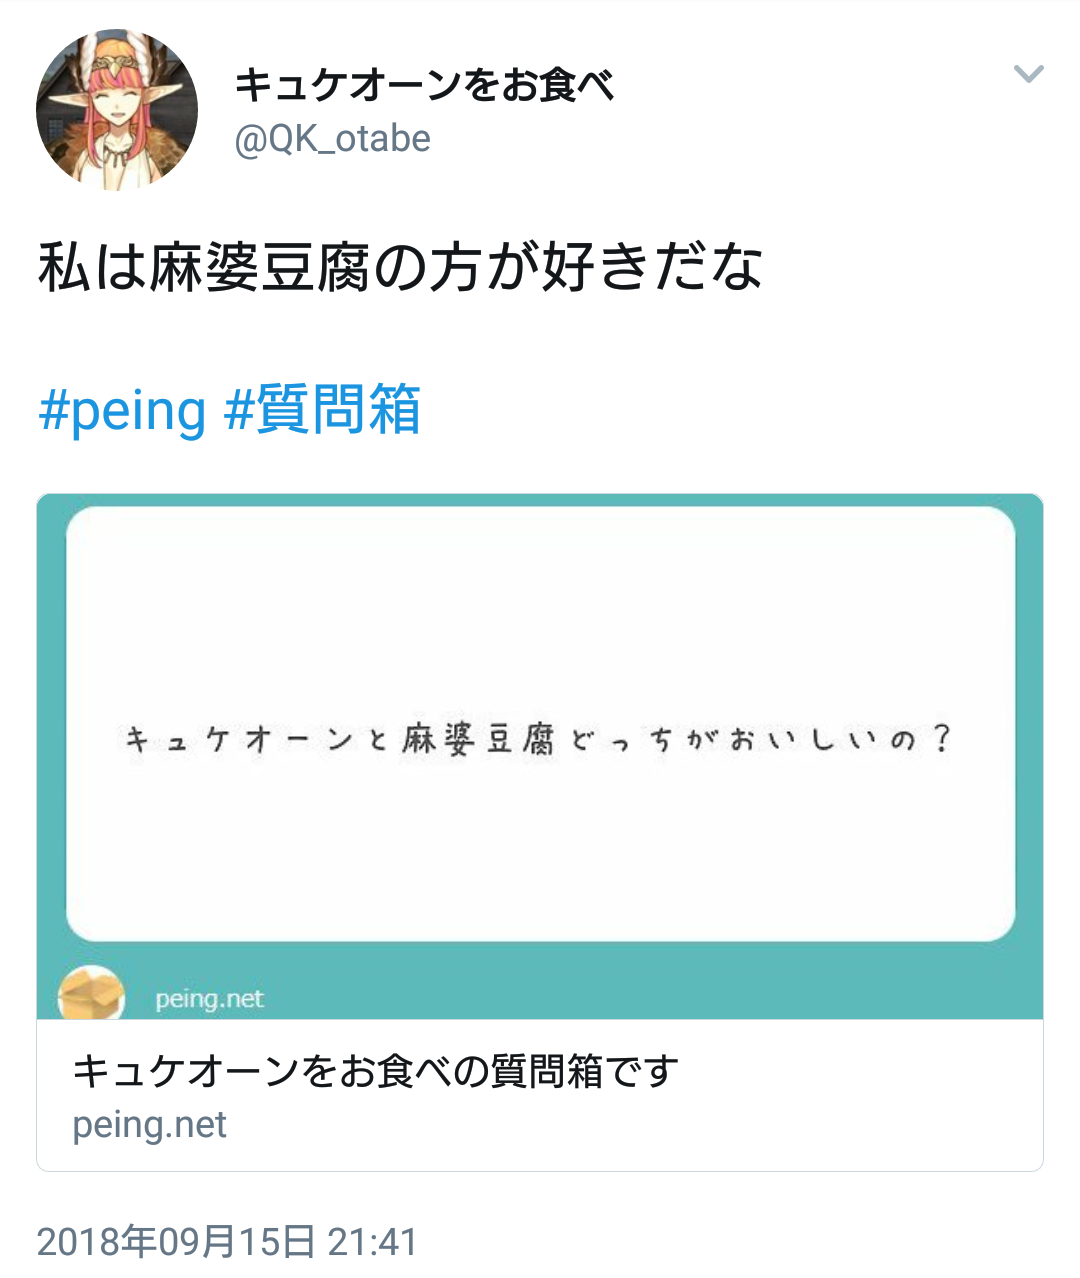Open the card title キュケオーンをお食べの質問箱です
Screen dimensions: 1080x1278
click(375, 1071)
